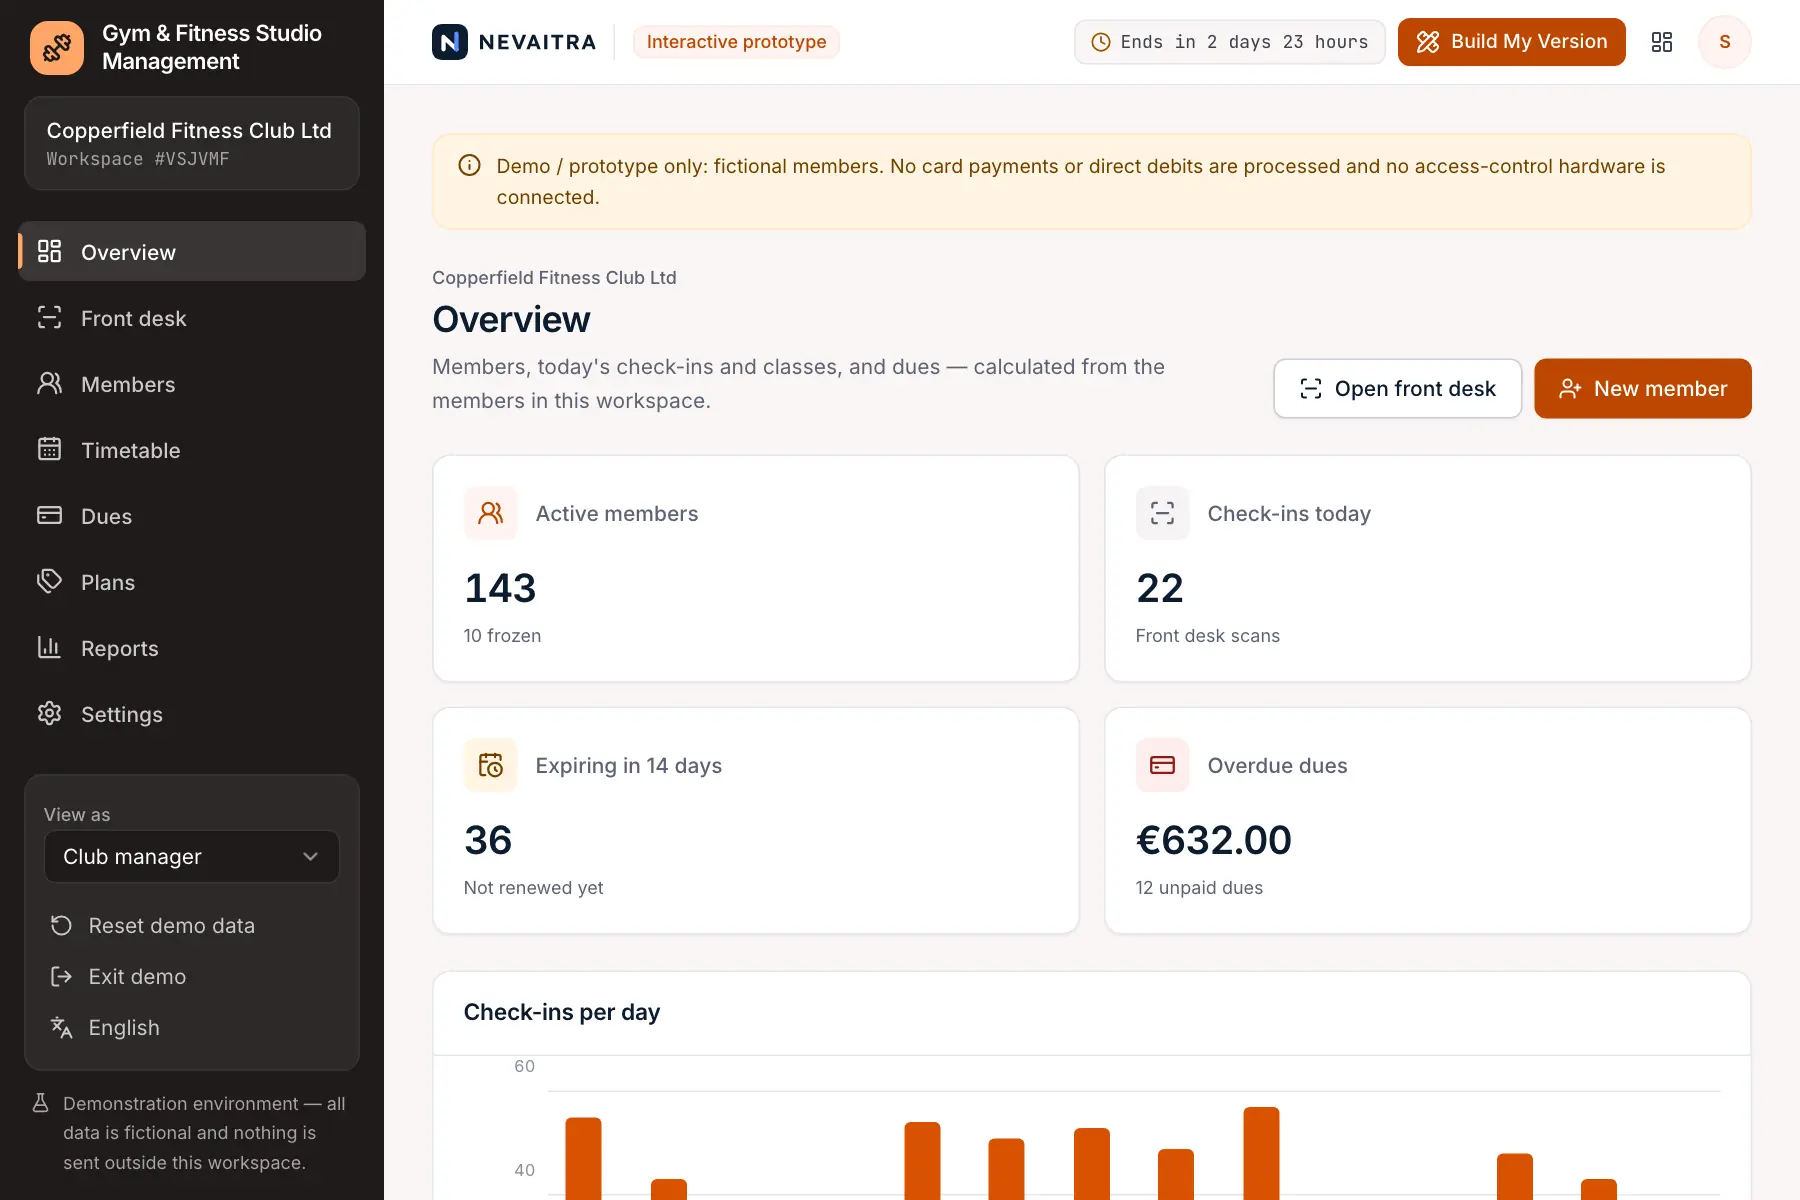This screenshot has height=1200, width=1800.
Task: Click the Build My Version button
Action: coord(1512,42)
